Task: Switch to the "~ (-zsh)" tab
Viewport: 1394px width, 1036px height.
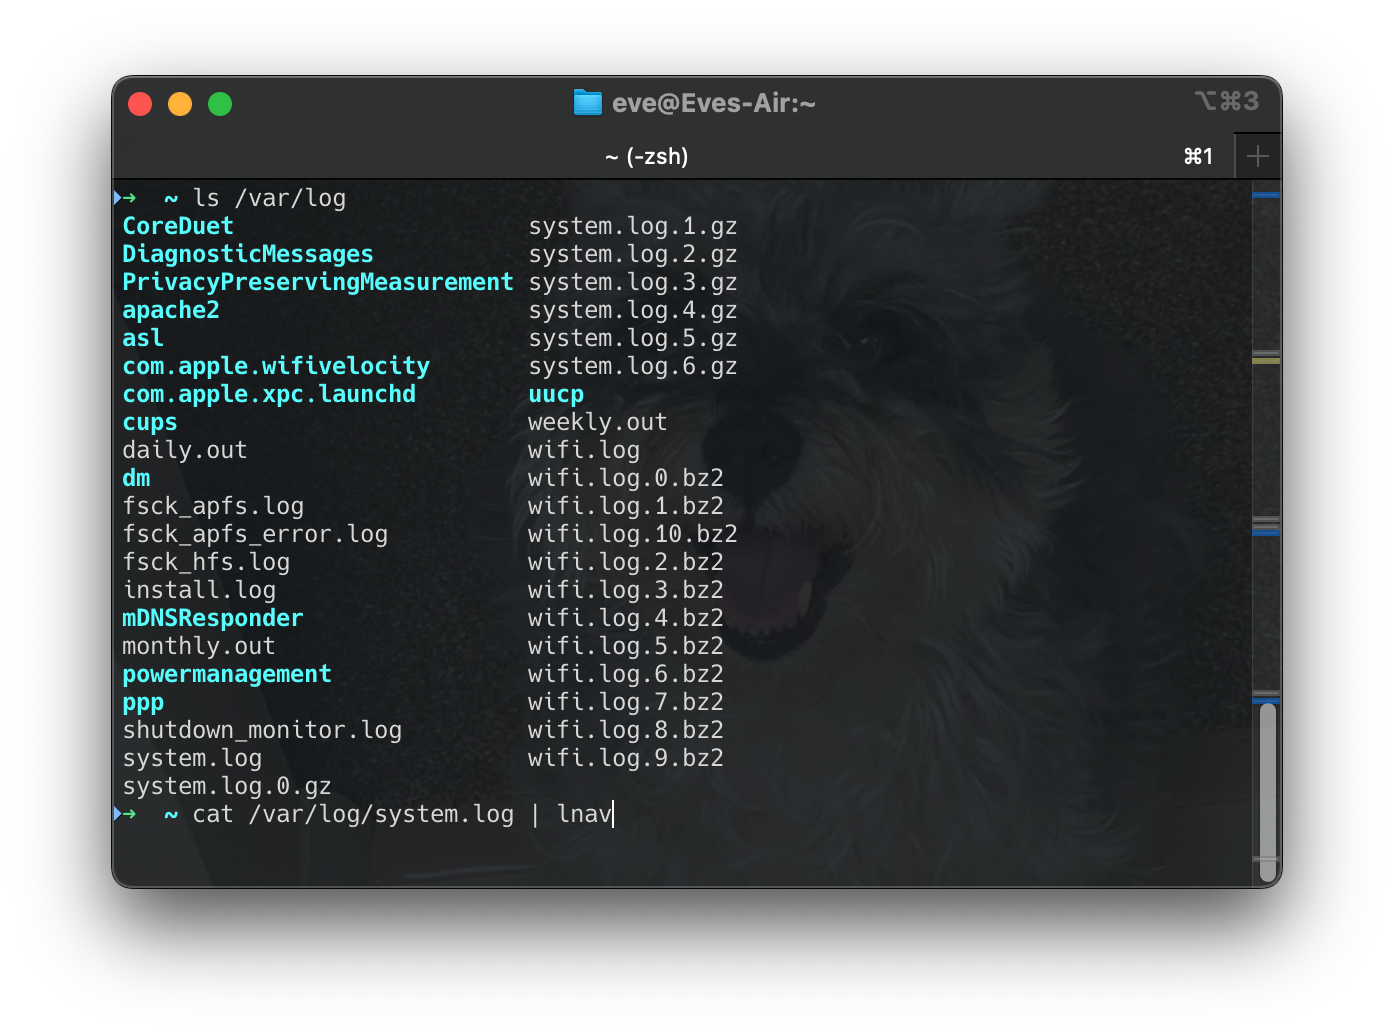Action: pos(647,156)
